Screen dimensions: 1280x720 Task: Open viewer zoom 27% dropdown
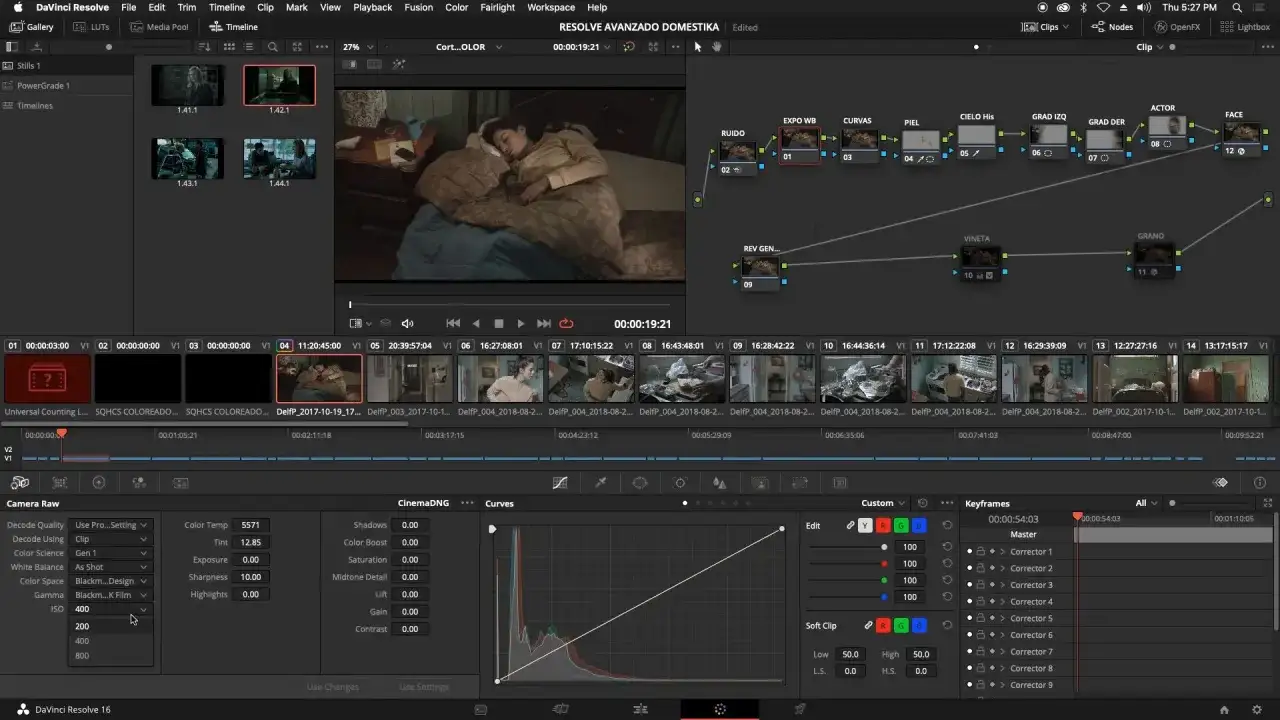358,47
